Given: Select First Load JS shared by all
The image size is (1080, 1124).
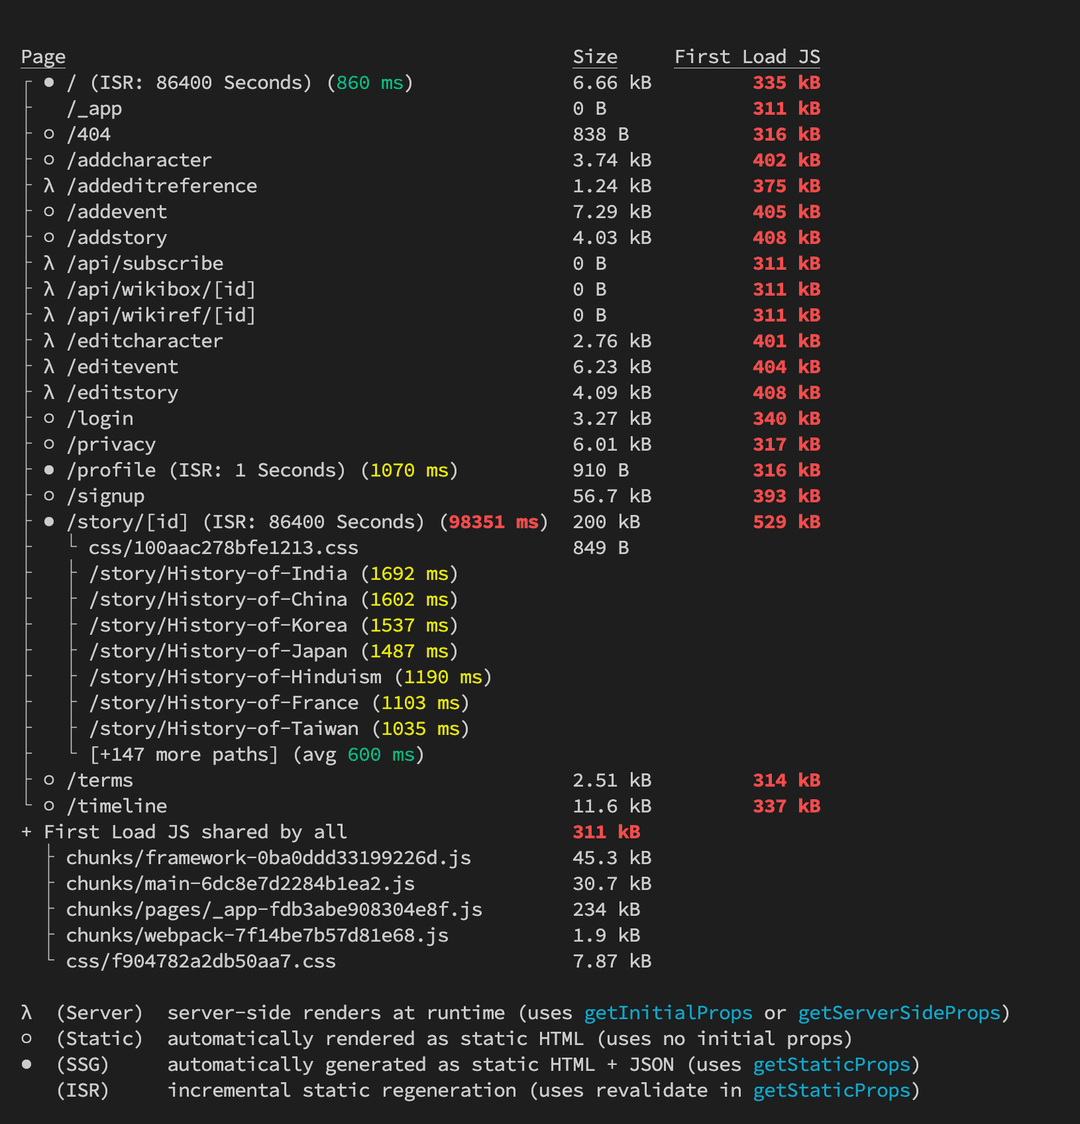Looking at the screenshot, I should pyautogui.click(x=195, y=832).
